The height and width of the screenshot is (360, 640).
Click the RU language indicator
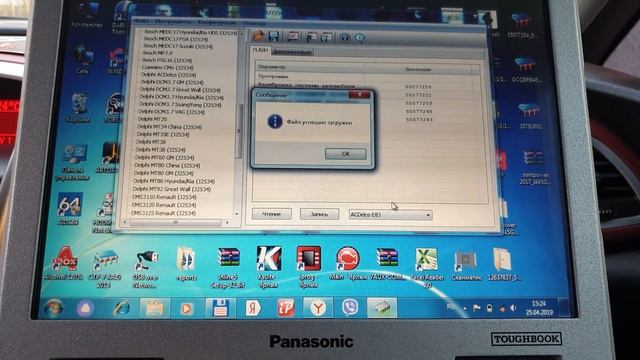pos(451,307)
